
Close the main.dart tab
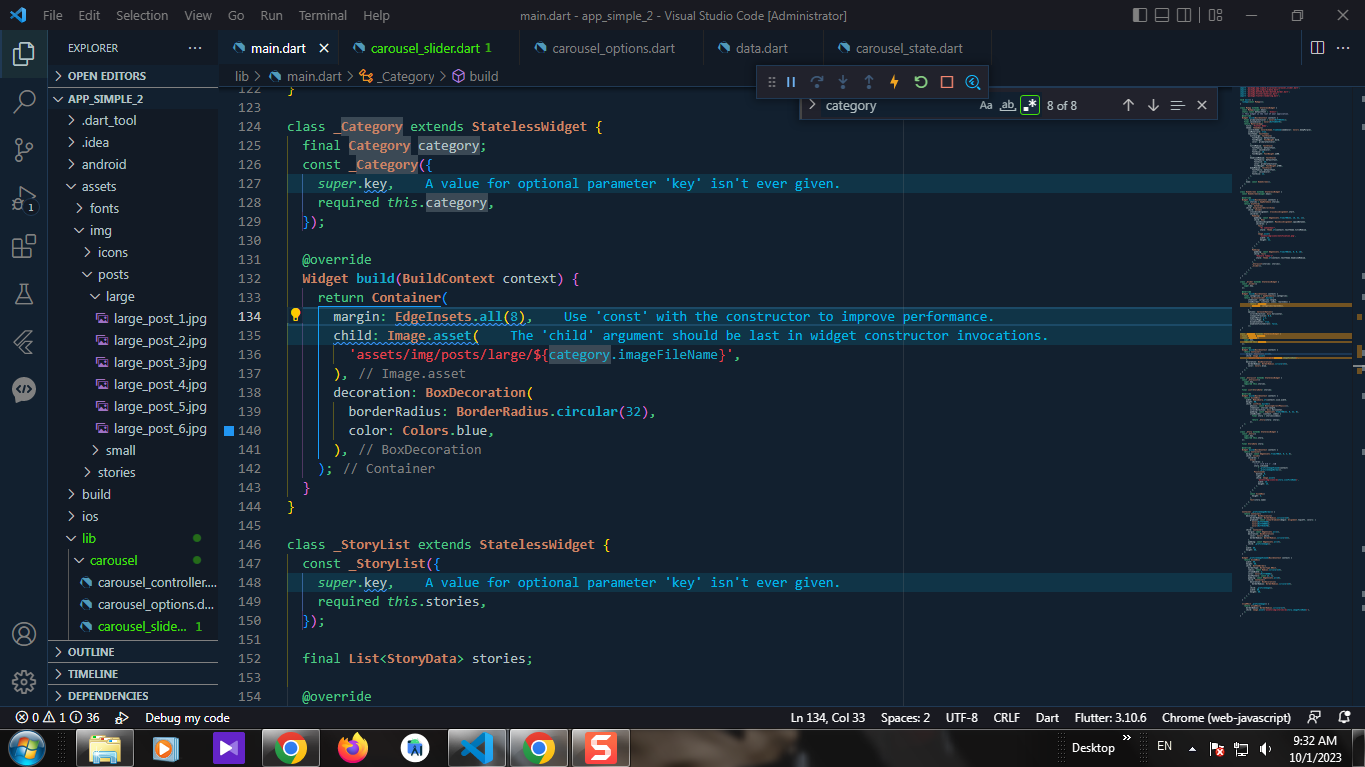[324, 48]
